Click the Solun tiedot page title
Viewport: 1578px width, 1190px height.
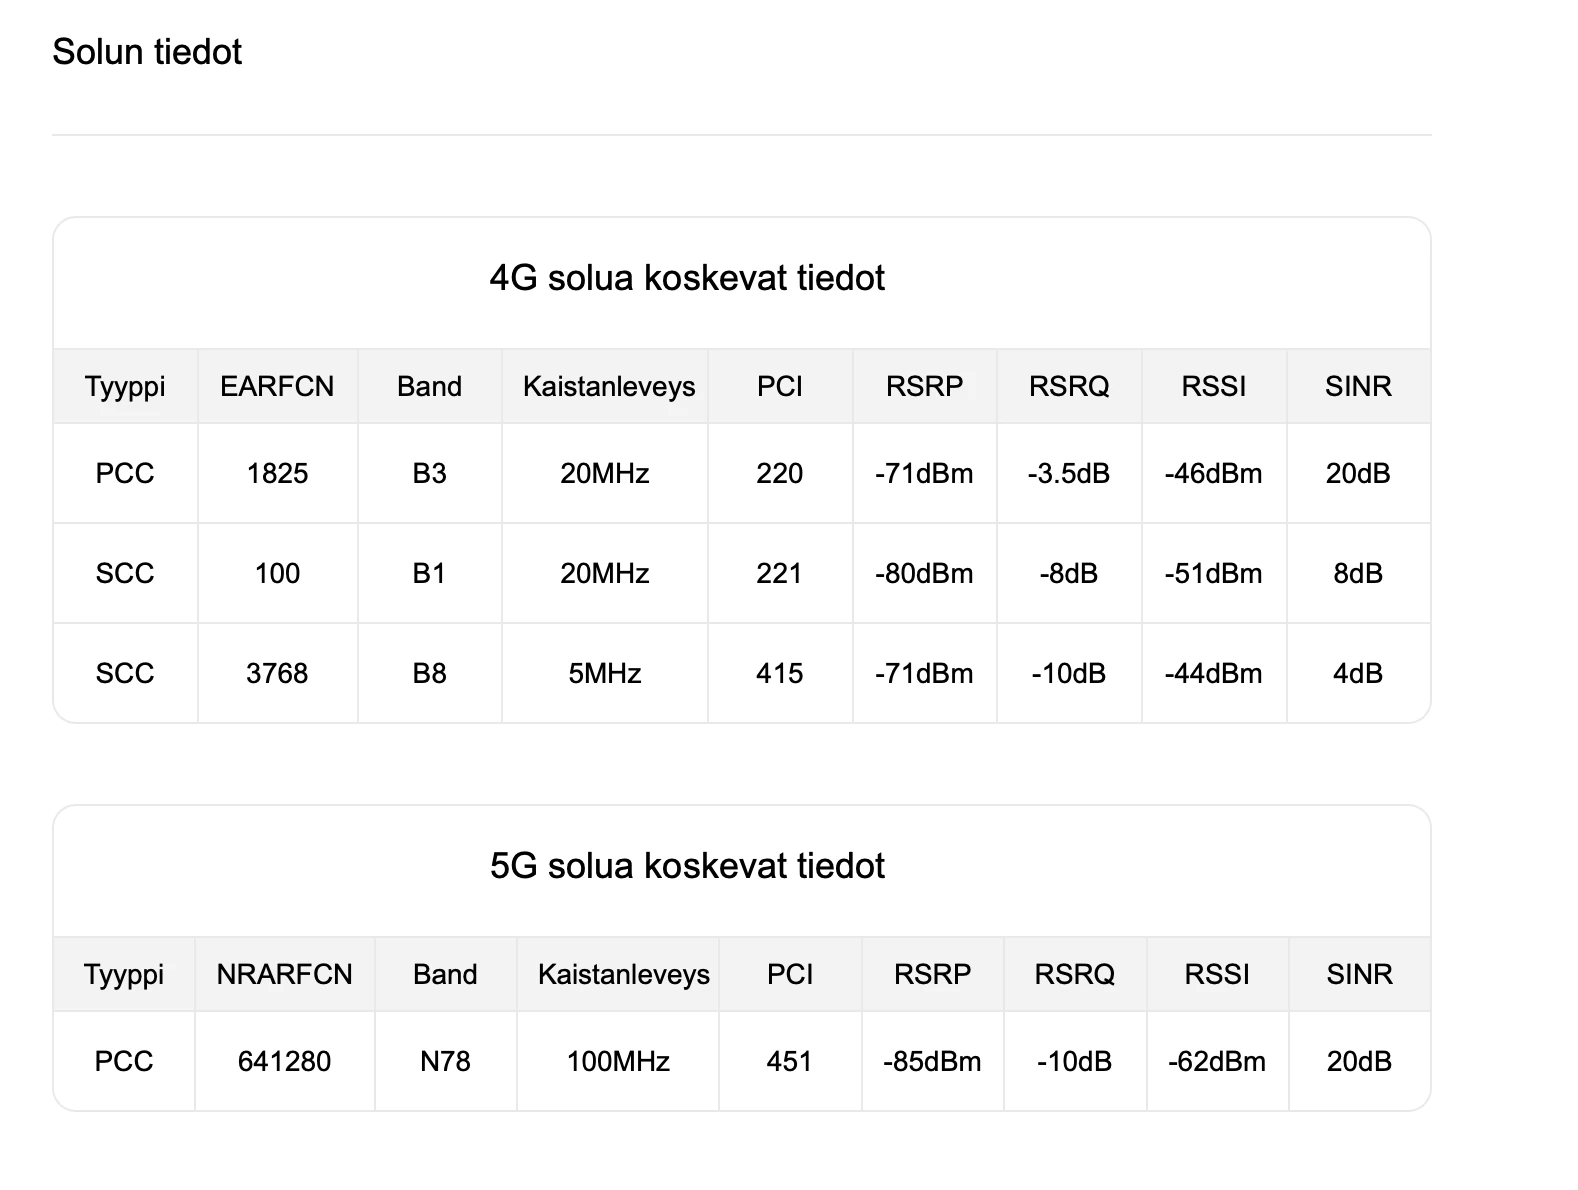click(147, 52)
